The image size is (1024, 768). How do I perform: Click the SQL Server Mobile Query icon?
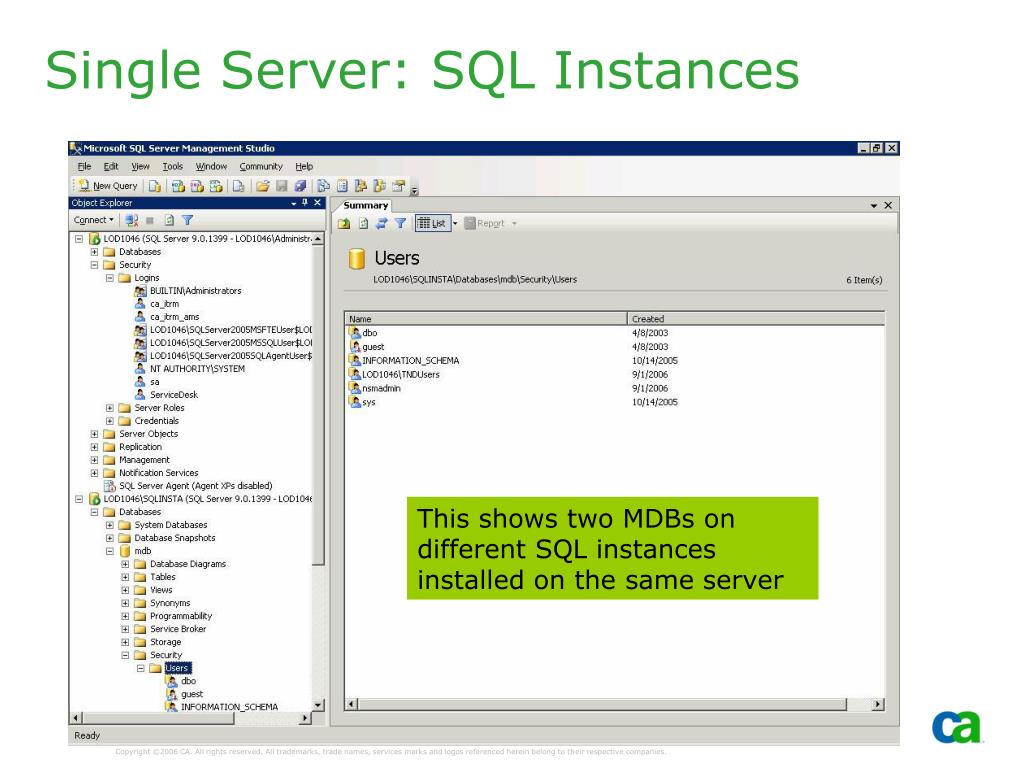(x=238, y=186)
